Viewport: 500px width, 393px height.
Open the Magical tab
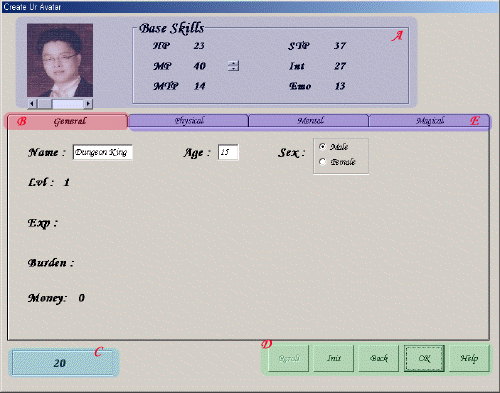[429, 121]
